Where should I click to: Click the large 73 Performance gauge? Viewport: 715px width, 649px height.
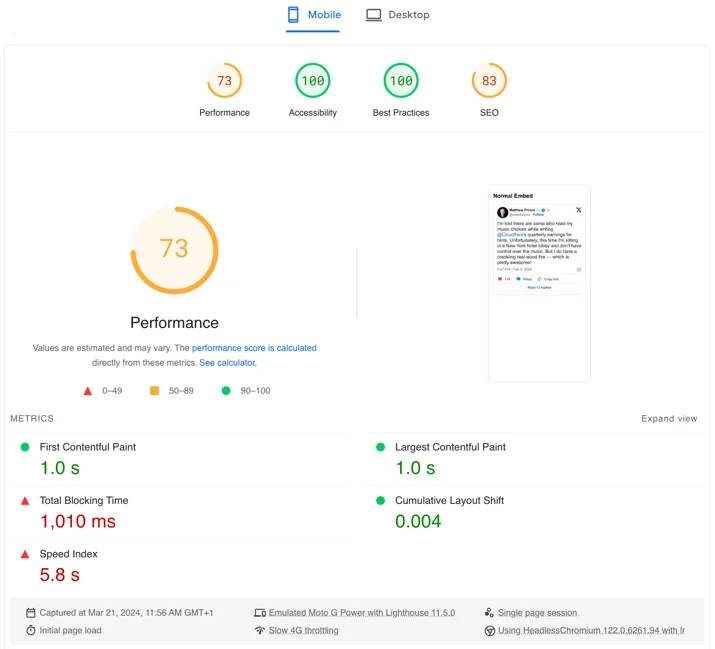coord(175,250)
